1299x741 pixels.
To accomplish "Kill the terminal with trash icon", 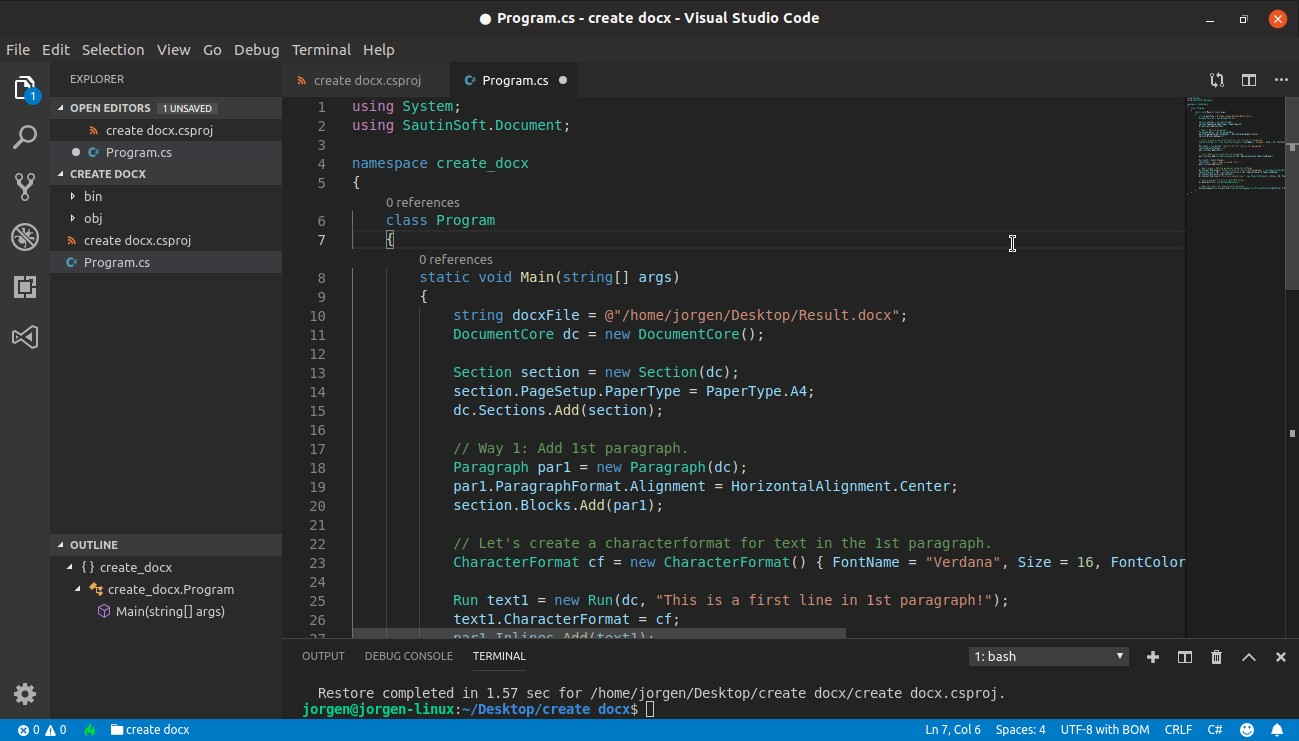I will click(x=1216, y=657).
